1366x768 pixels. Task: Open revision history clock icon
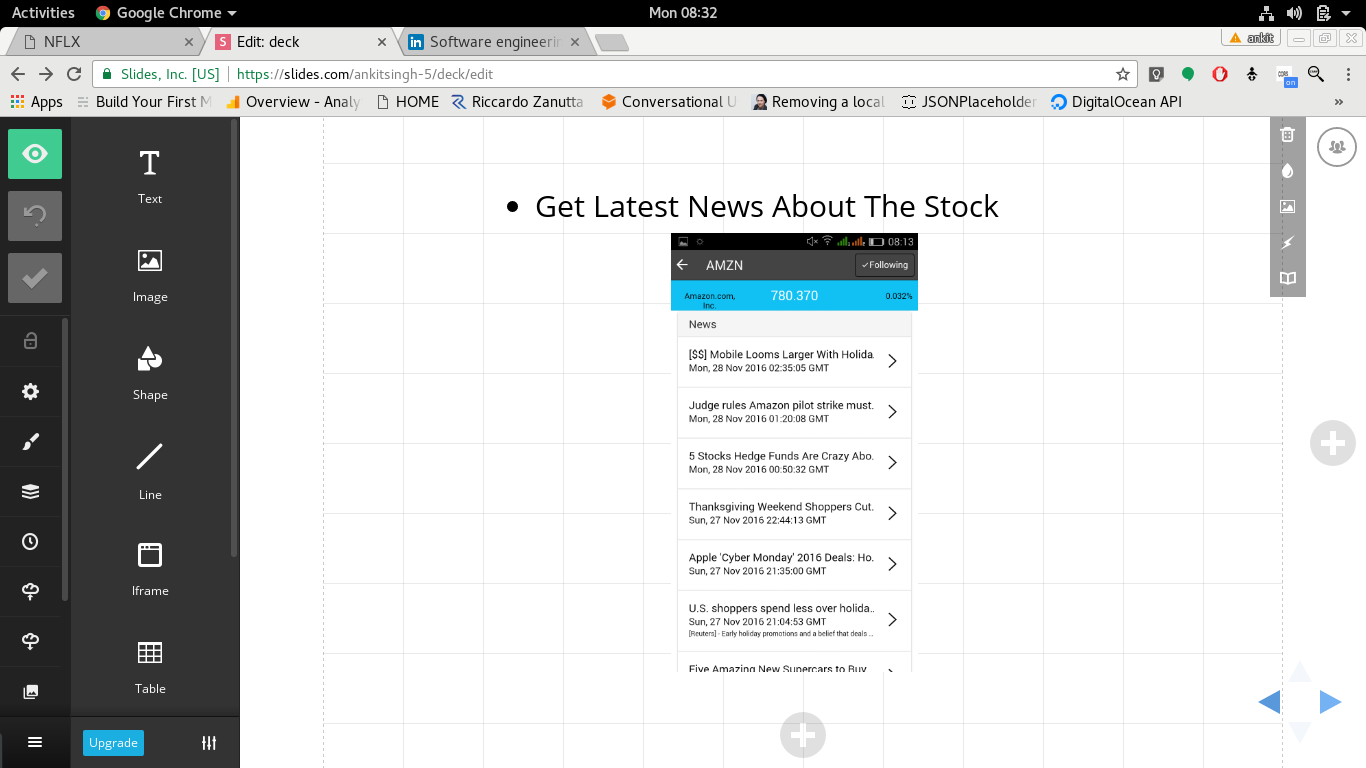[x=31, y=541]
